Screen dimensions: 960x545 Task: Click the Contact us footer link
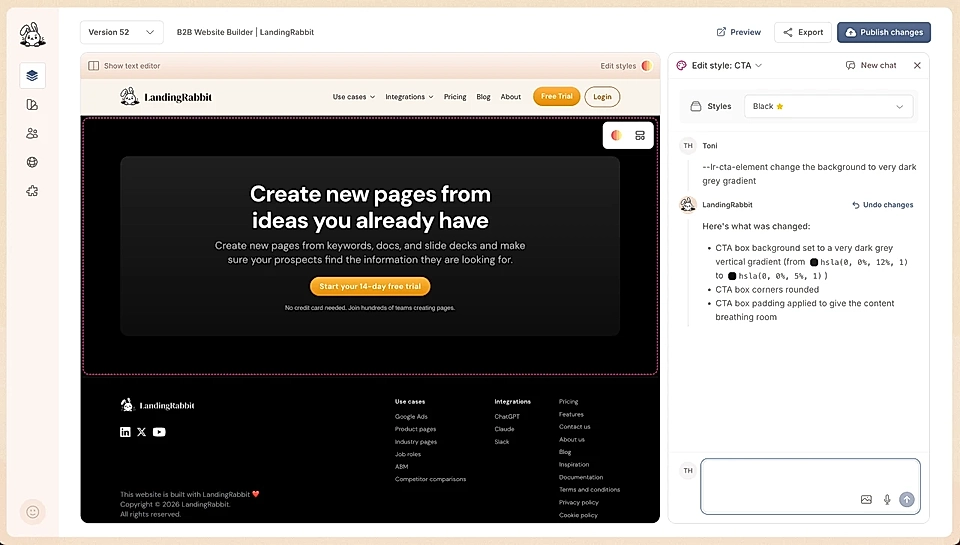574,427
